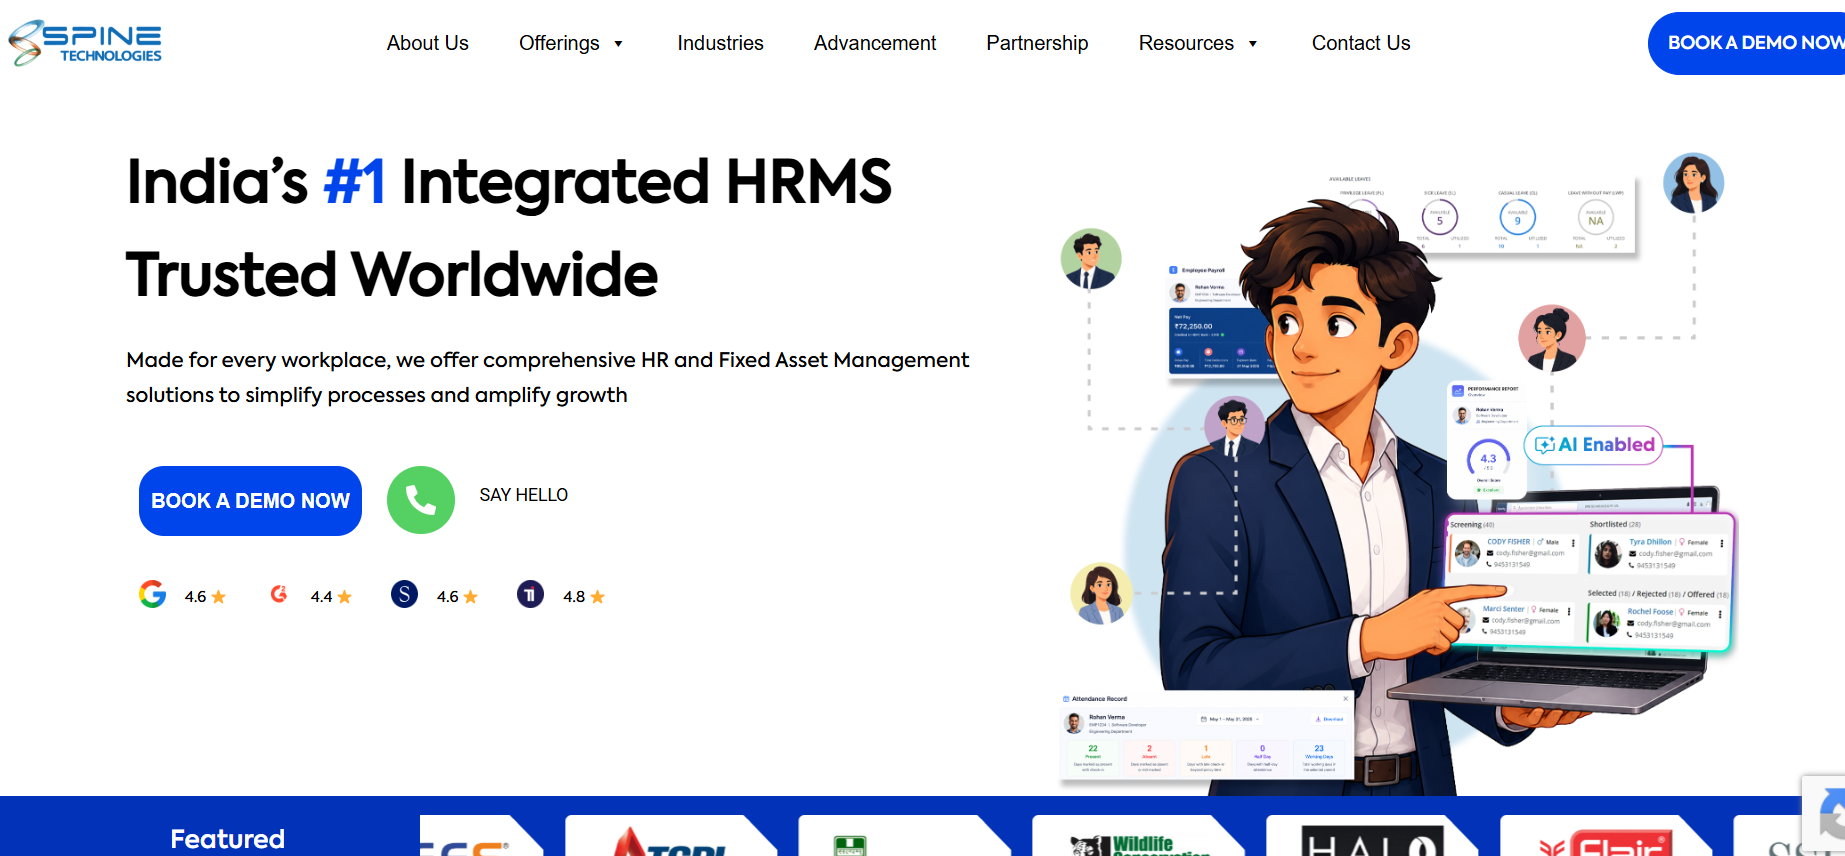Click the Spine Technologies logo
This screenshot has height=856, width=1845.
86,43
